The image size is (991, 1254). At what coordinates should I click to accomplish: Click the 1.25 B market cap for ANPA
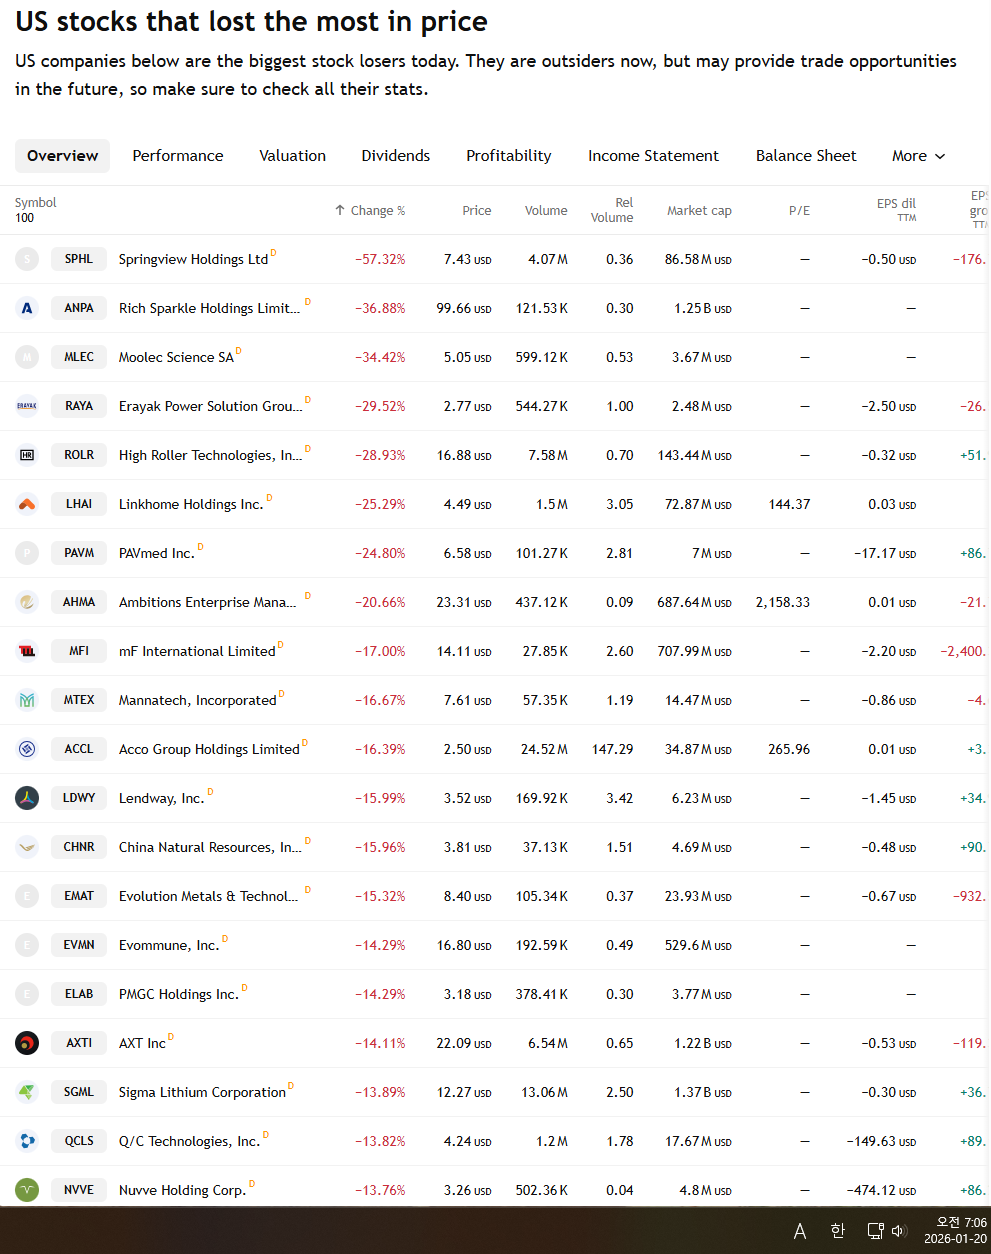coord(702,308)
